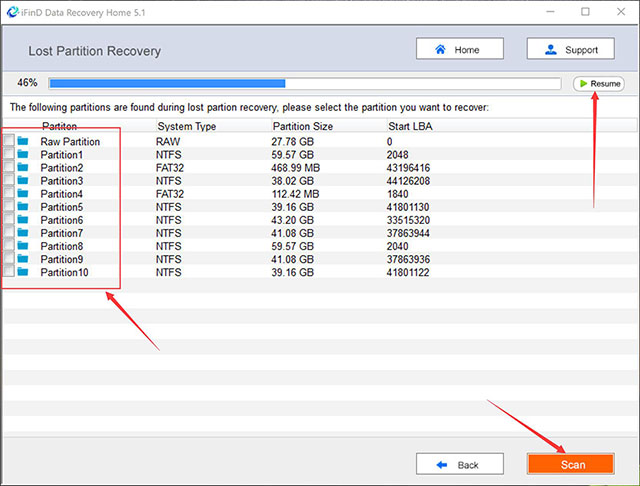The width and height of the screenshot is (640, 486).
Task: Click the 27.78 GB size cell
Action: pos(292,142)
